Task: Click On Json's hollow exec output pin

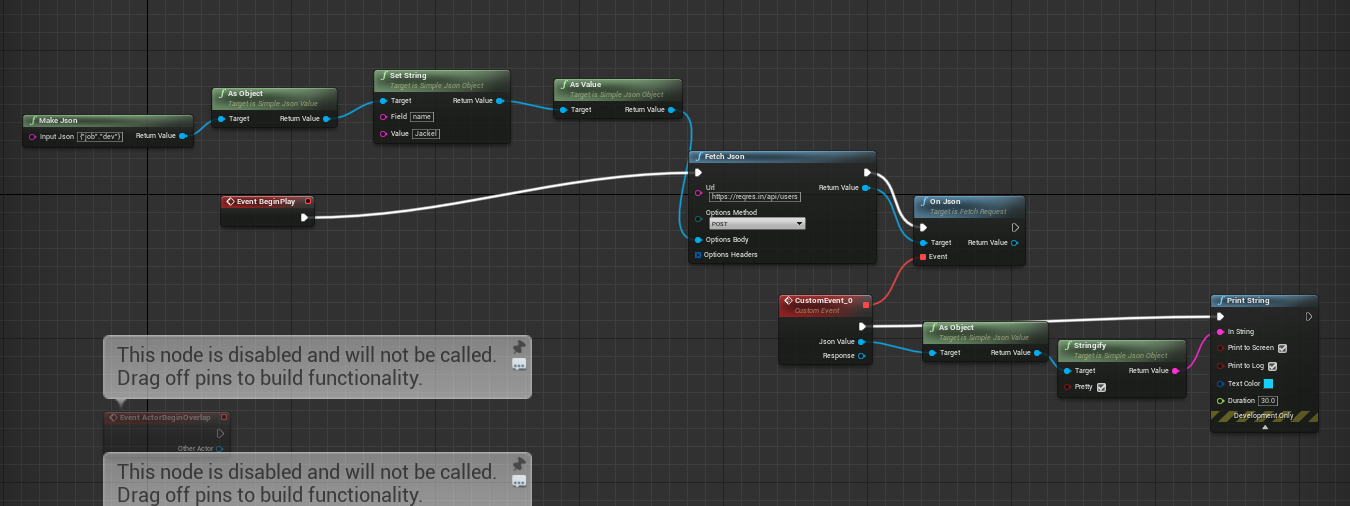Action: (1016, 227)
